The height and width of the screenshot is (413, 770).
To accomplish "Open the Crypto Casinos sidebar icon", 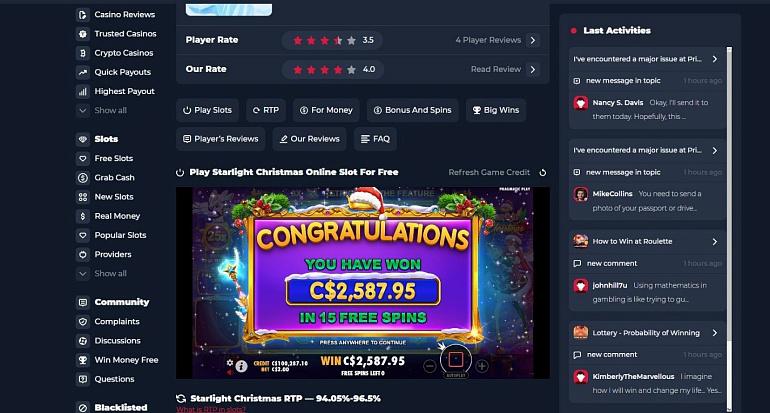I will (82, 53).
